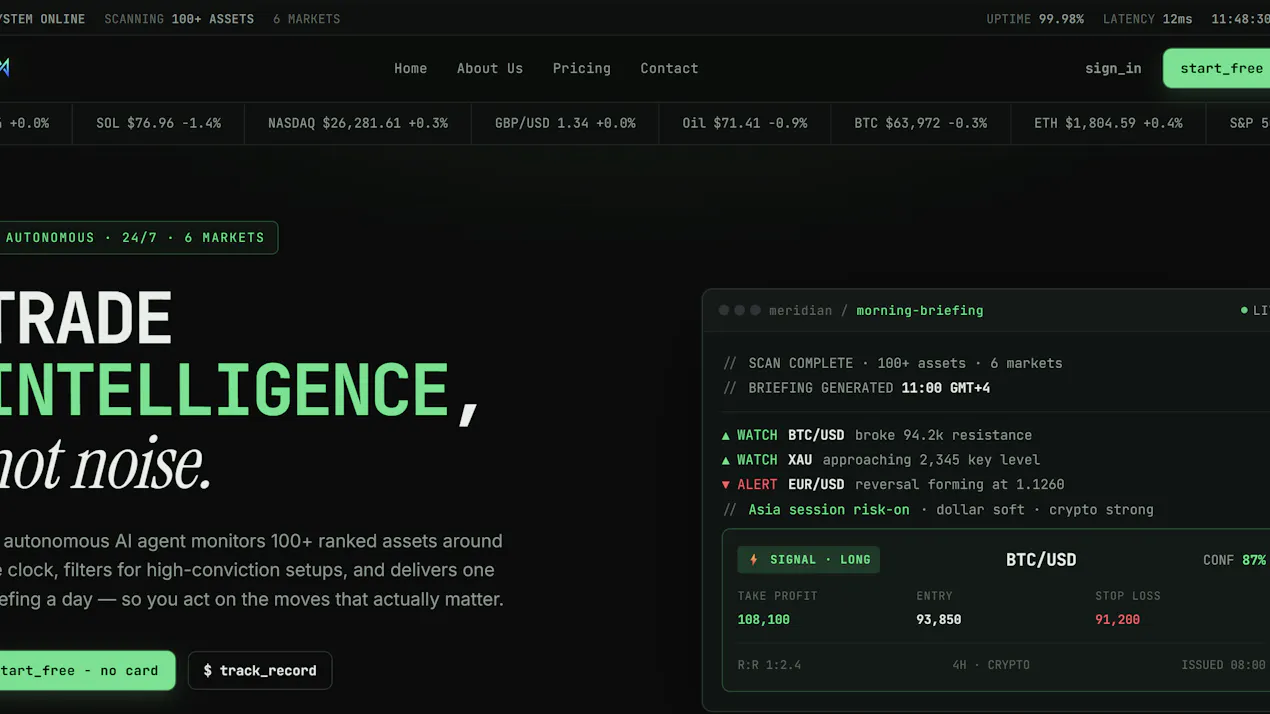The width and height of the screenshot is (1270, 714).
Task: Open the About Us page
Action: coord(490,68)
